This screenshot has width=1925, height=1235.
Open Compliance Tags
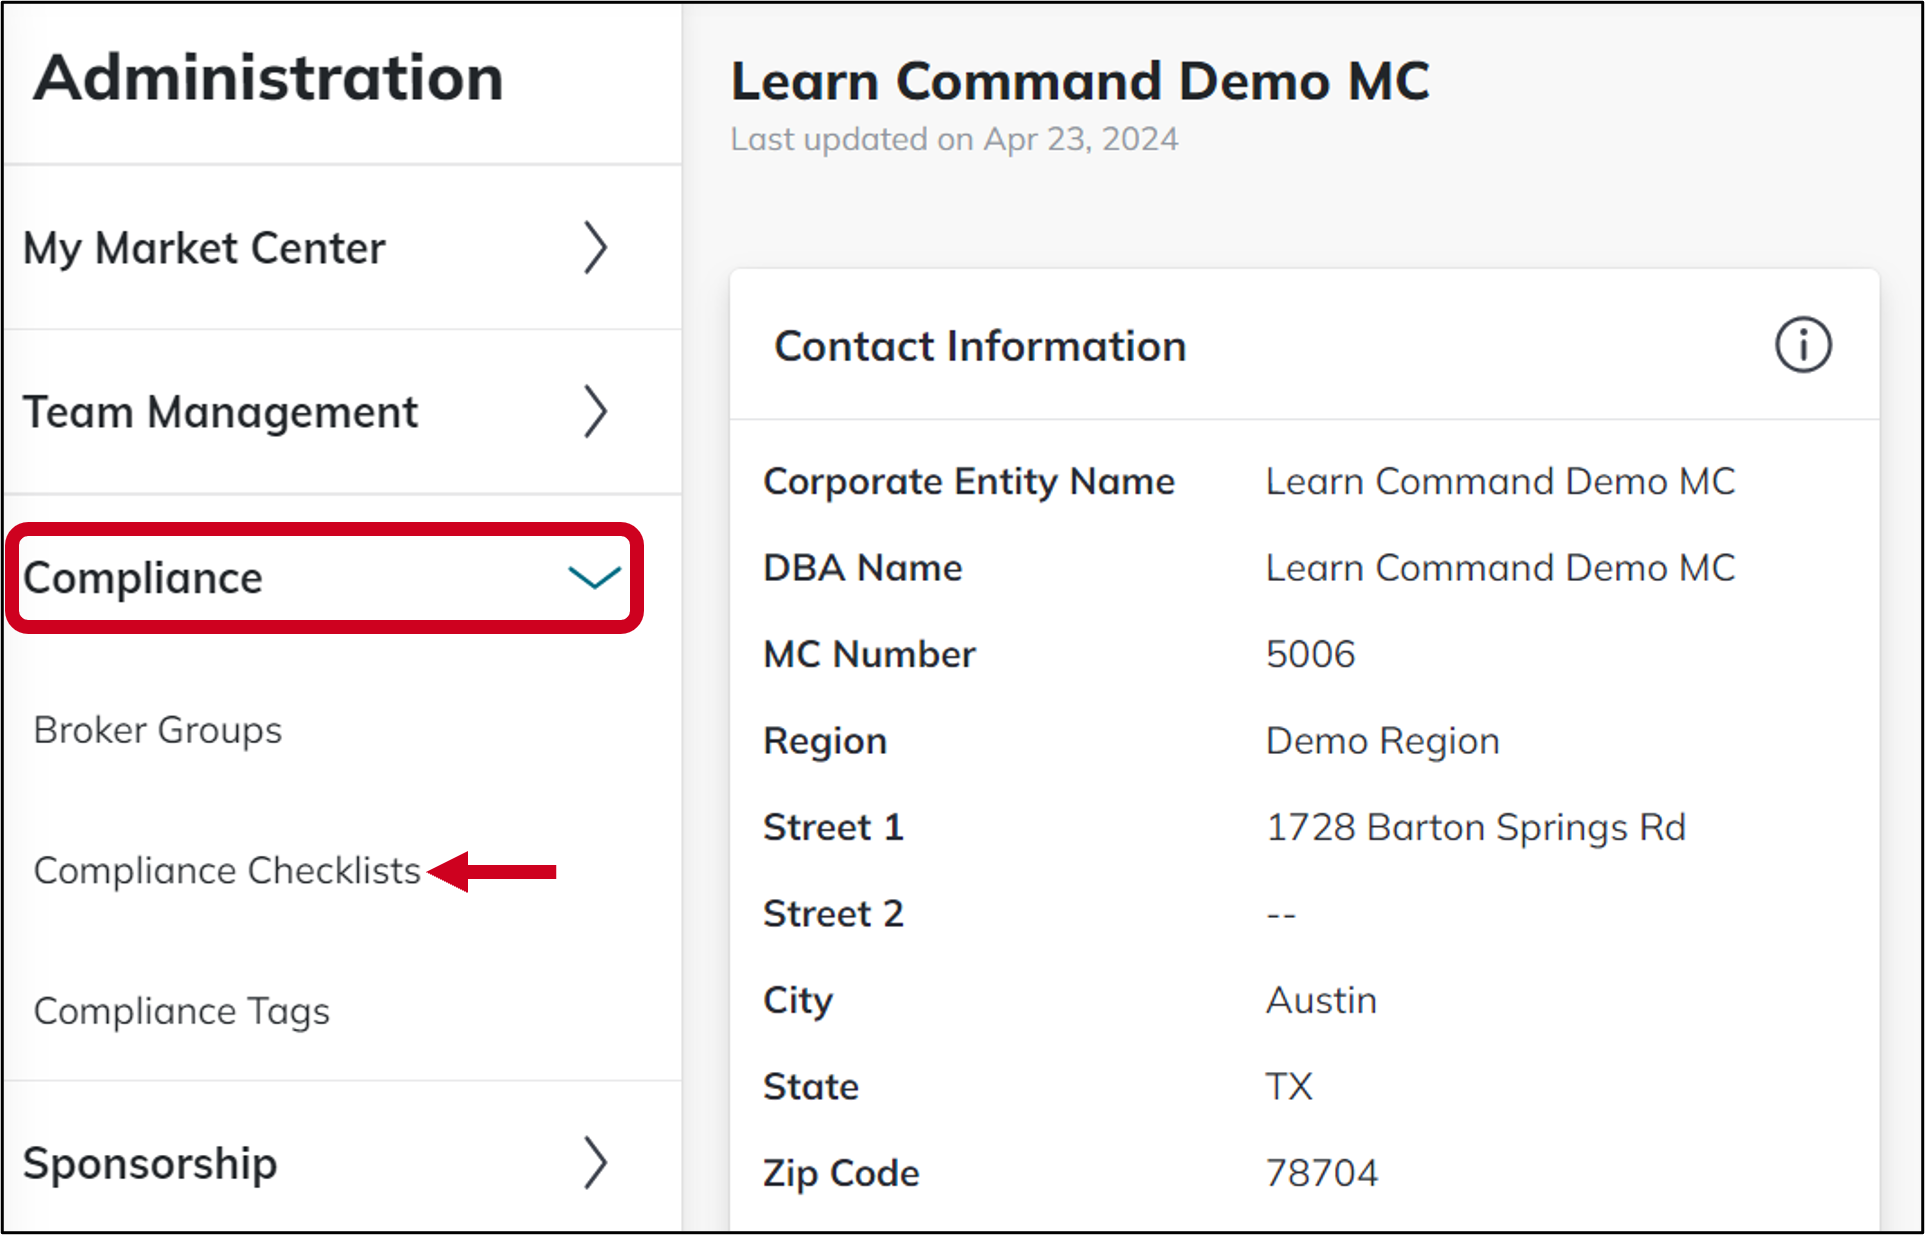(181, 1010)
